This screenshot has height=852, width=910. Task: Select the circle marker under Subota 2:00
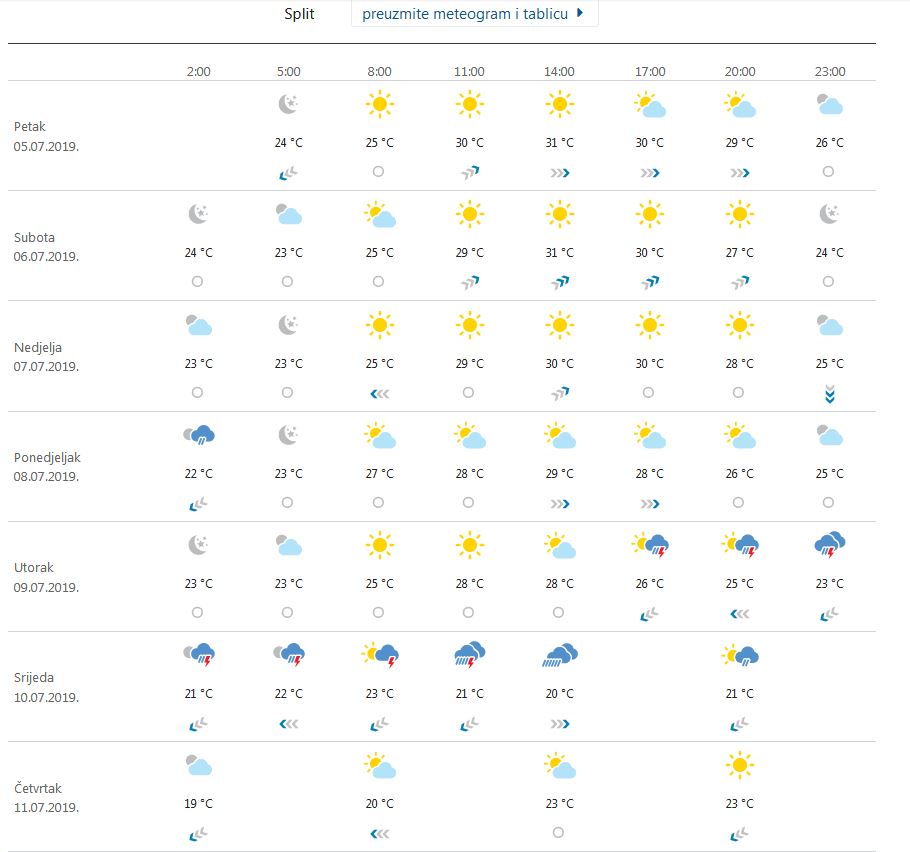click(198, 281)
